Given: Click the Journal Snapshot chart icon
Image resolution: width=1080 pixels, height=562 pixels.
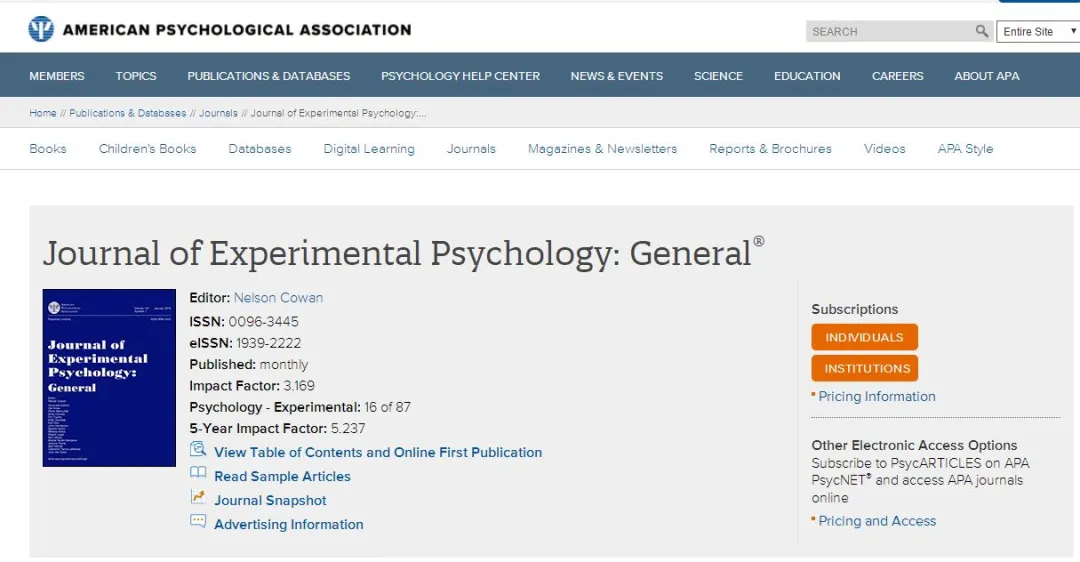Looking at the screenshot, I should point(198,497).
